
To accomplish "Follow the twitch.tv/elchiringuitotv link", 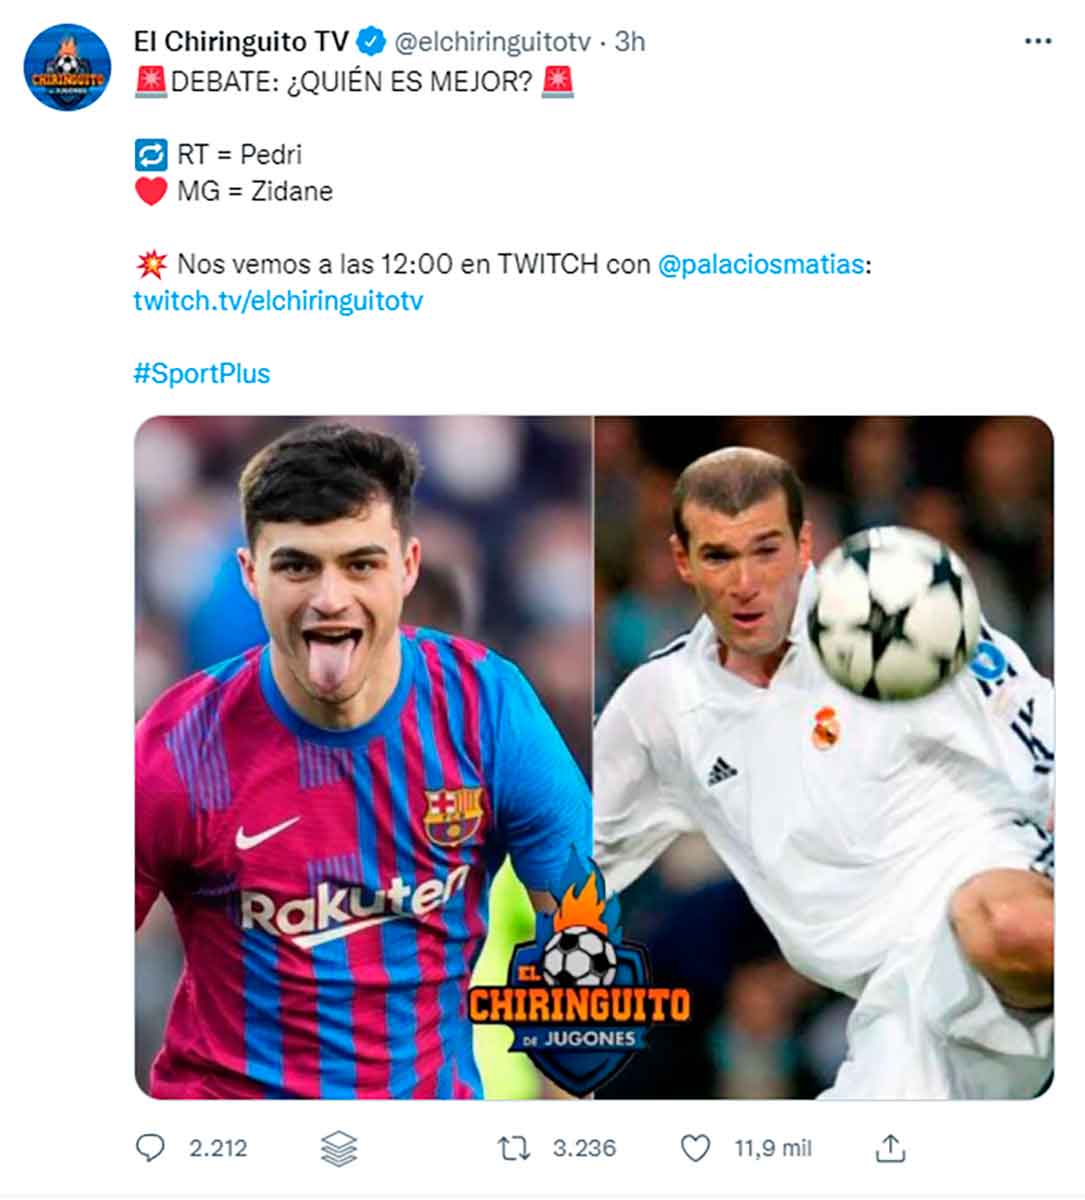I will click(x=278, y=301).
